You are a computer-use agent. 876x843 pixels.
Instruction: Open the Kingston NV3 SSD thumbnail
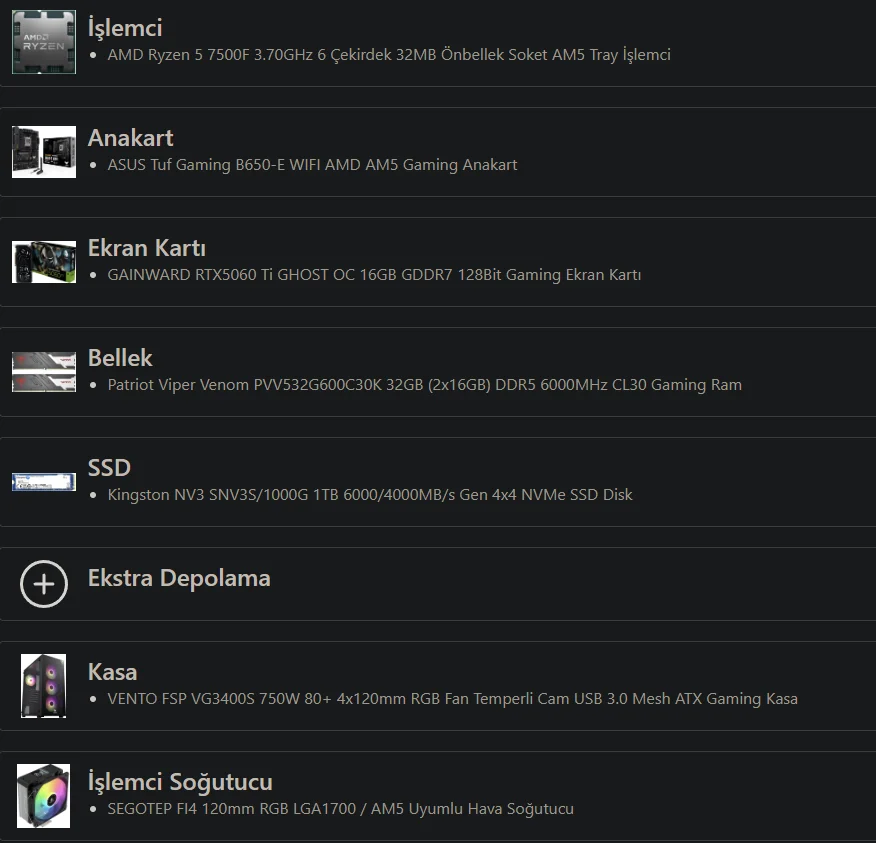coord(44,482)
